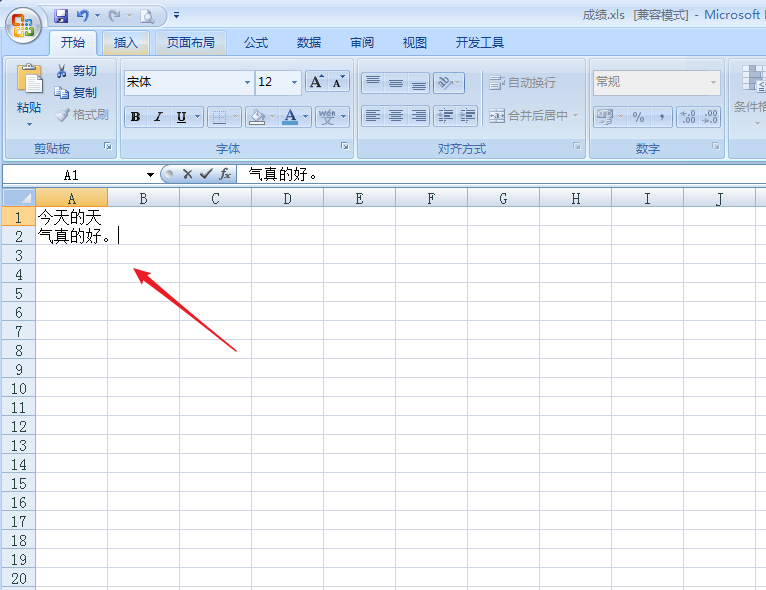The width and height of the screenshot is (766, 590).
Task: Click the Office button logo
Action: (x=23, y=25)
